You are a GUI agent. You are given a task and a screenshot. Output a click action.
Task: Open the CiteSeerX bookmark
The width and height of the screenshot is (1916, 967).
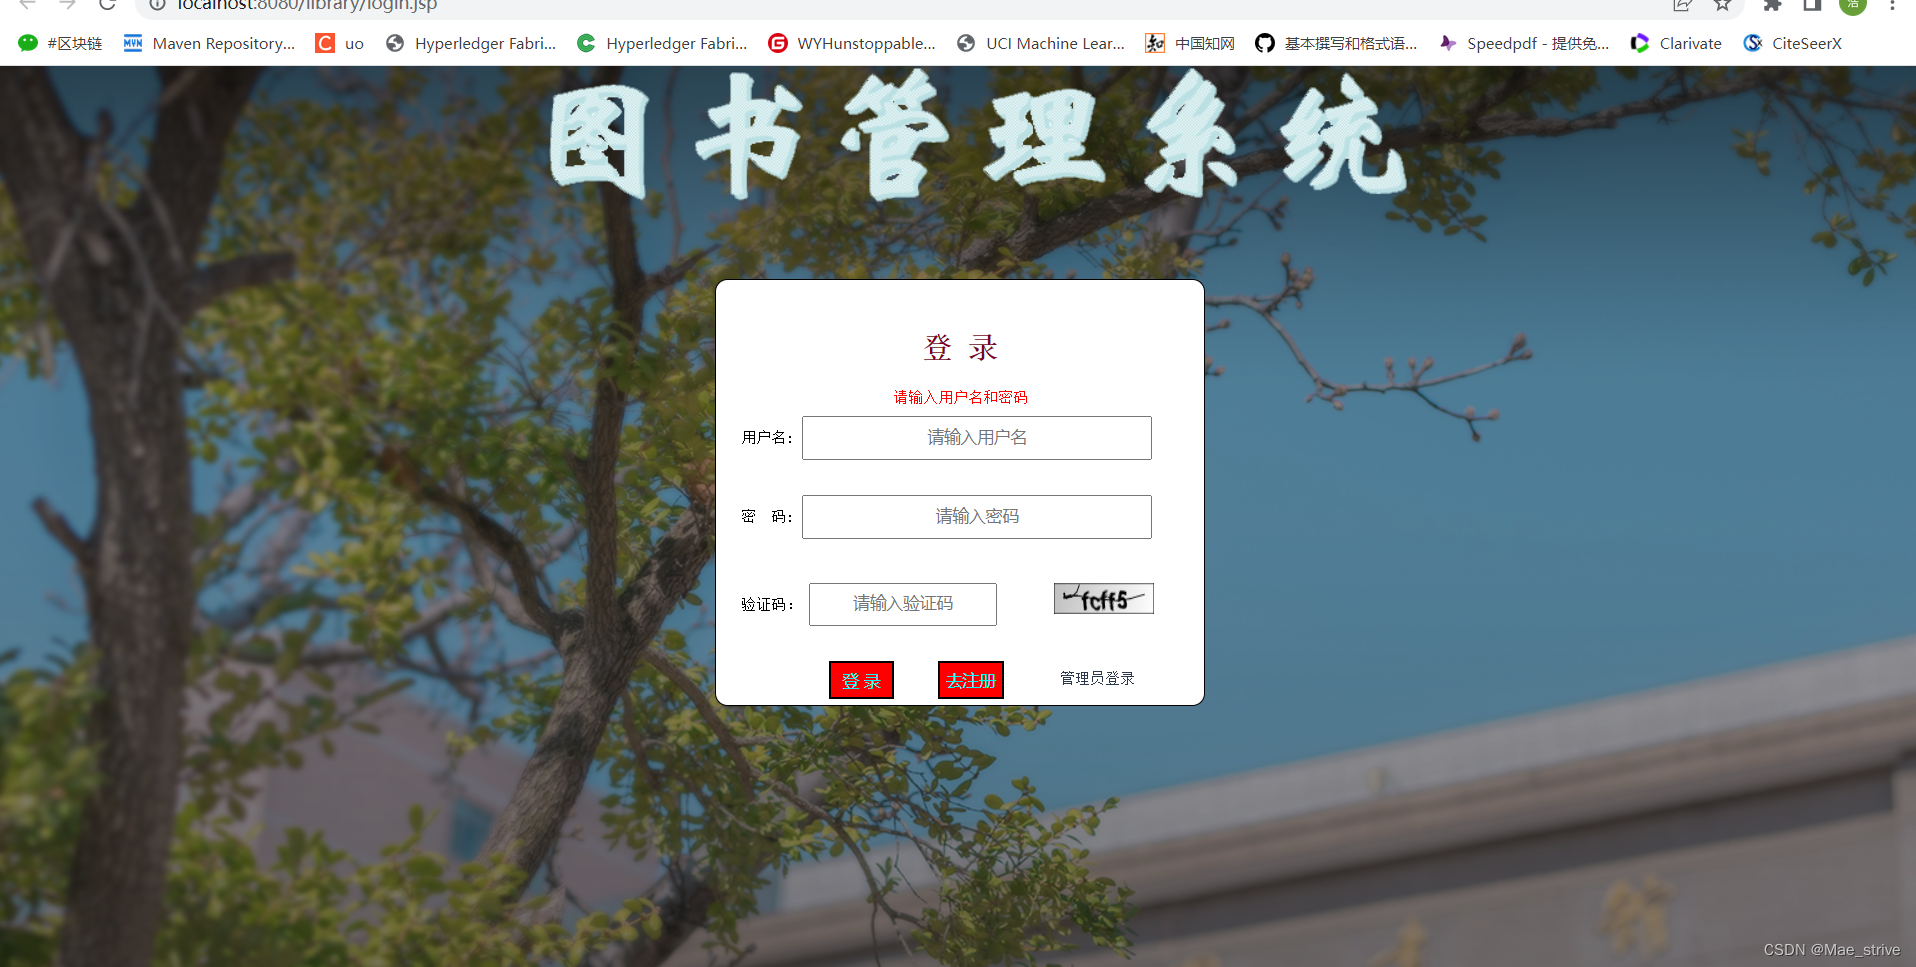pos(1792,43)
